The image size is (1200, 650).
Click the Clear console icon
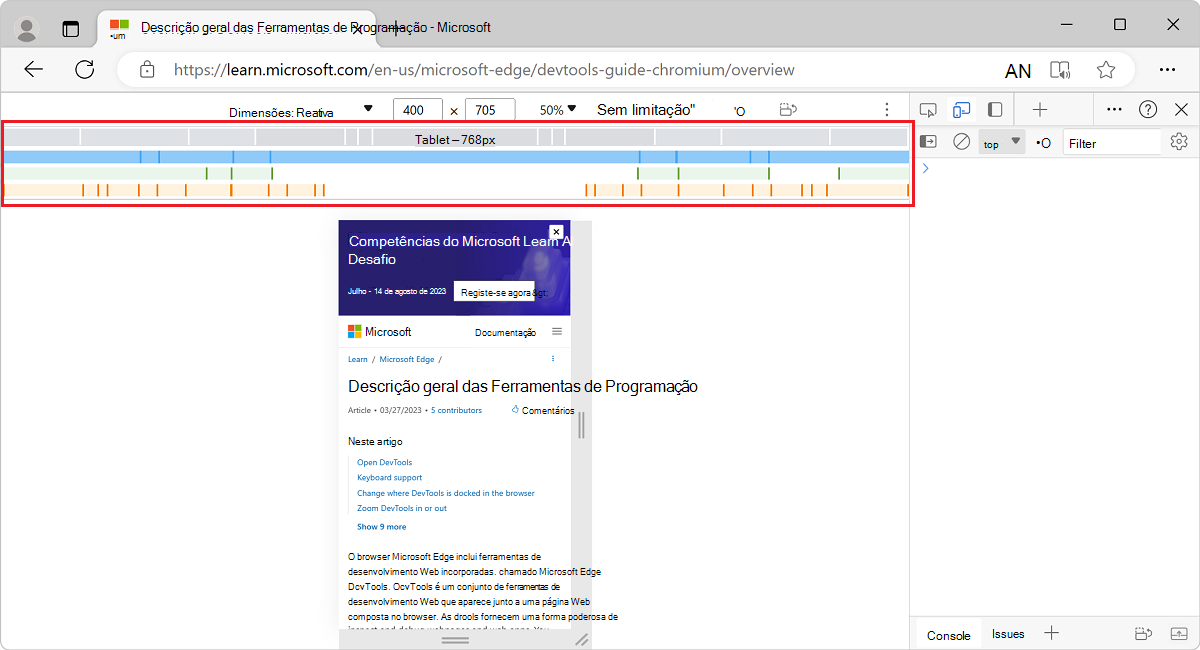961,141
